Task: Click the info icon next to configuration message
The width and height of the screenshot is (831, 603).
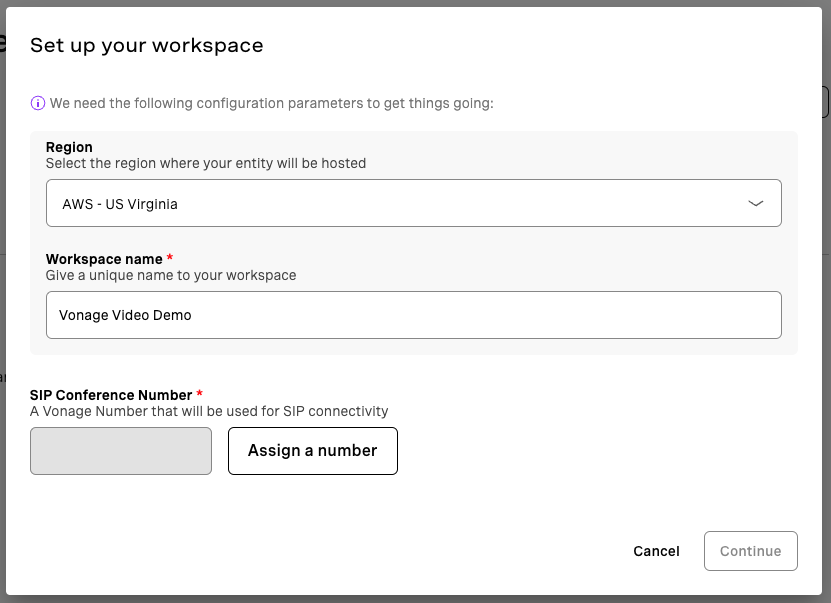Action: [37, 103]
